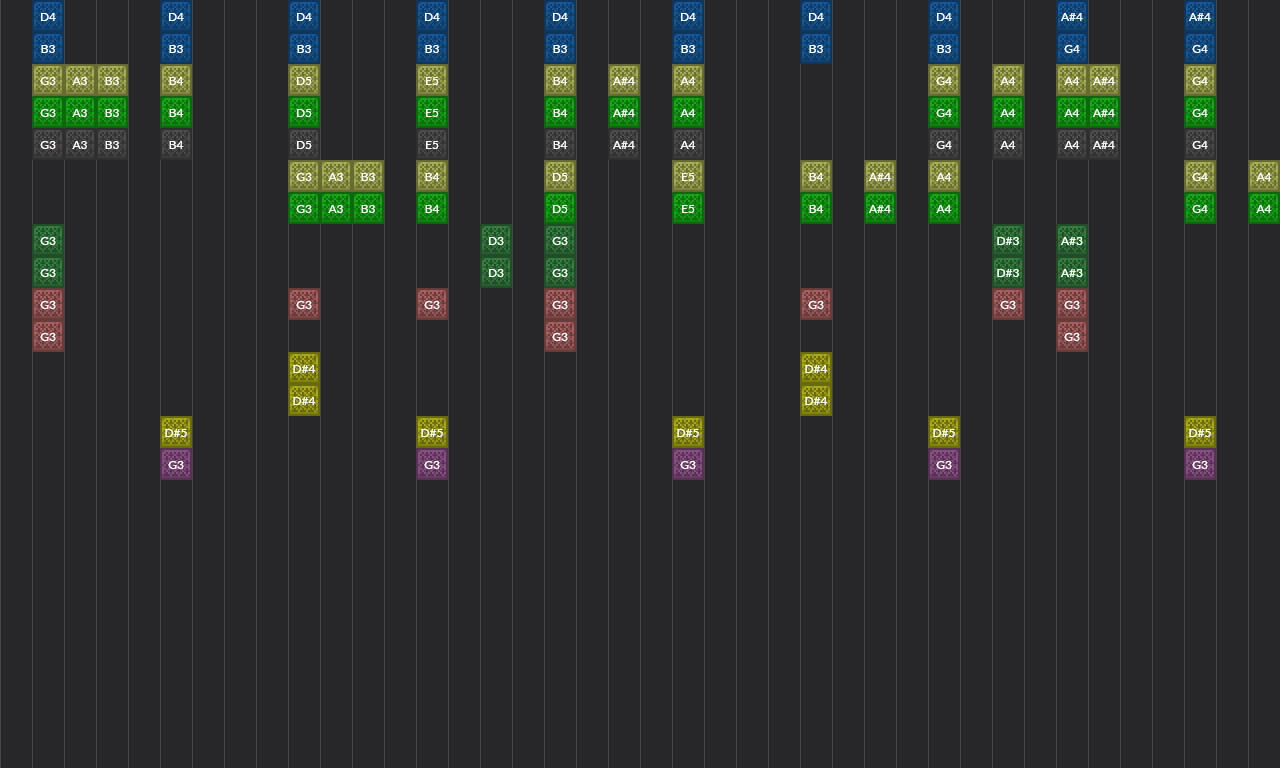The image size is (1280, 768).
Task: Select the gray E5 note block
Action: tap(432, 145)
